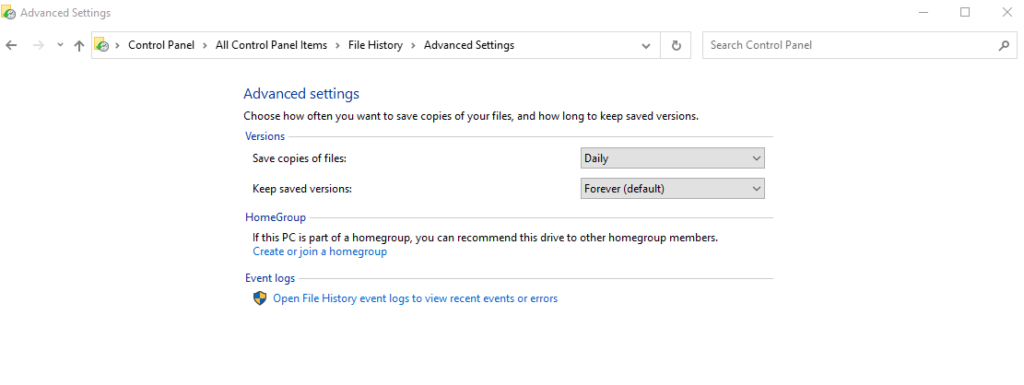1024x385 pixels.
Task: Click the File History breadcrumb
Action: [x=375, y=45]
